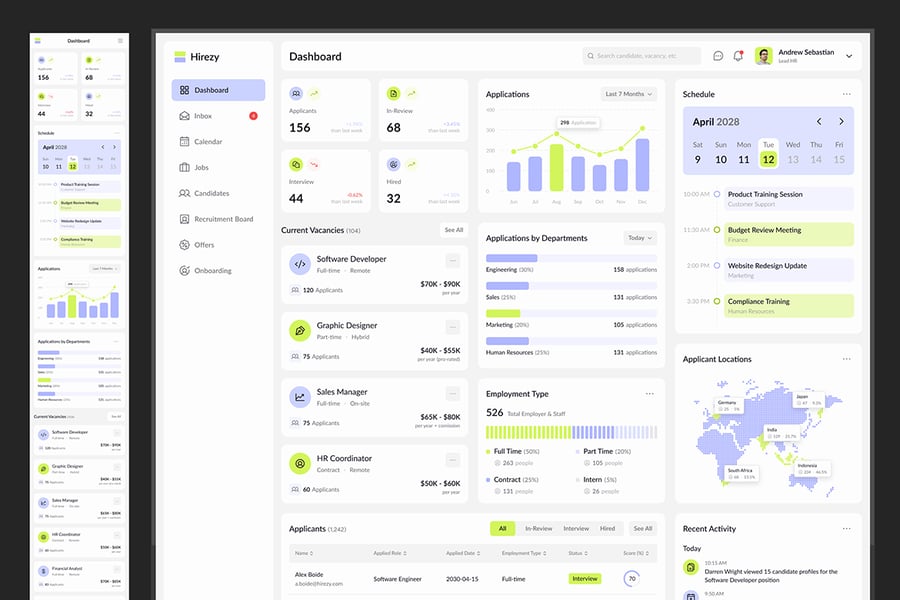Click the Software Developer code icon

click(x=299, y=264)
